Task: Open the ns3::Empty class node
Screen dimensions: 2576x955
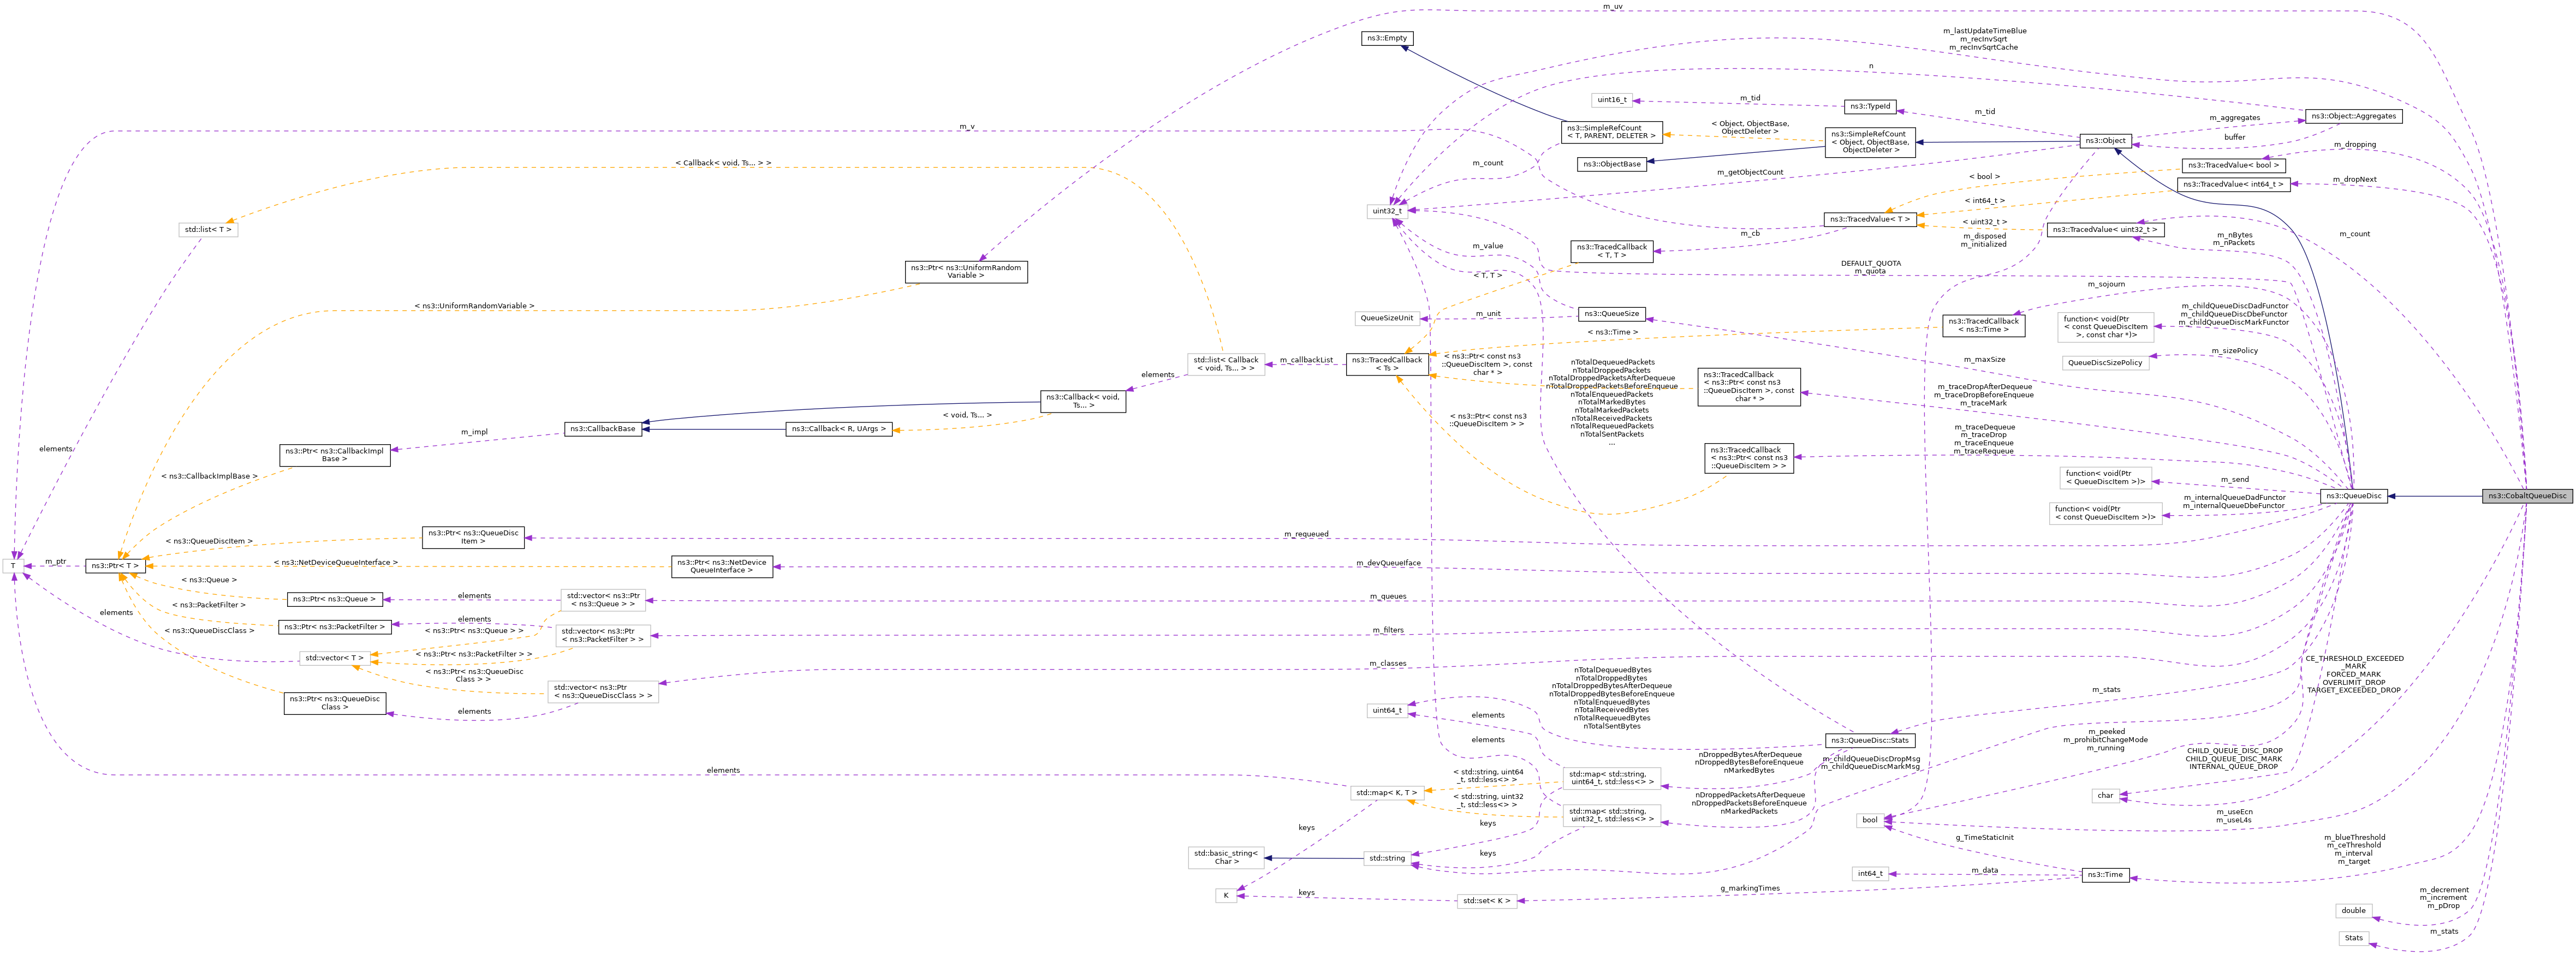Action: 1387,38
